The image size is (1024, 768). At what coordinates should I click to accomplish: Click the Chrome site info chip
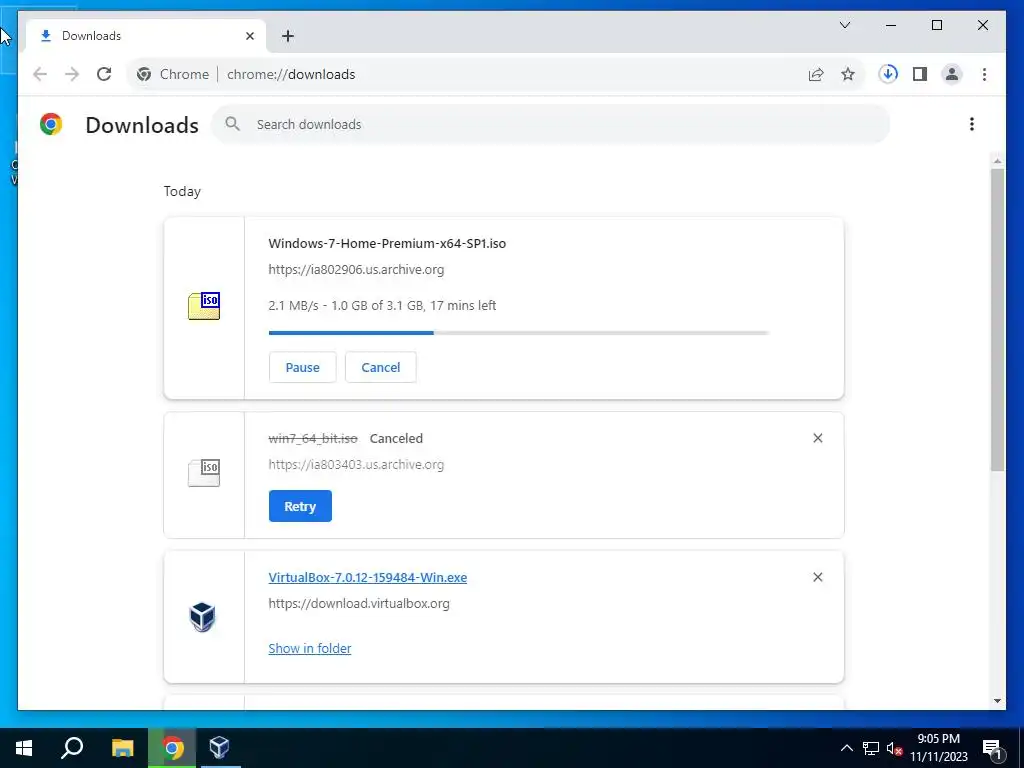coord(173,74)
